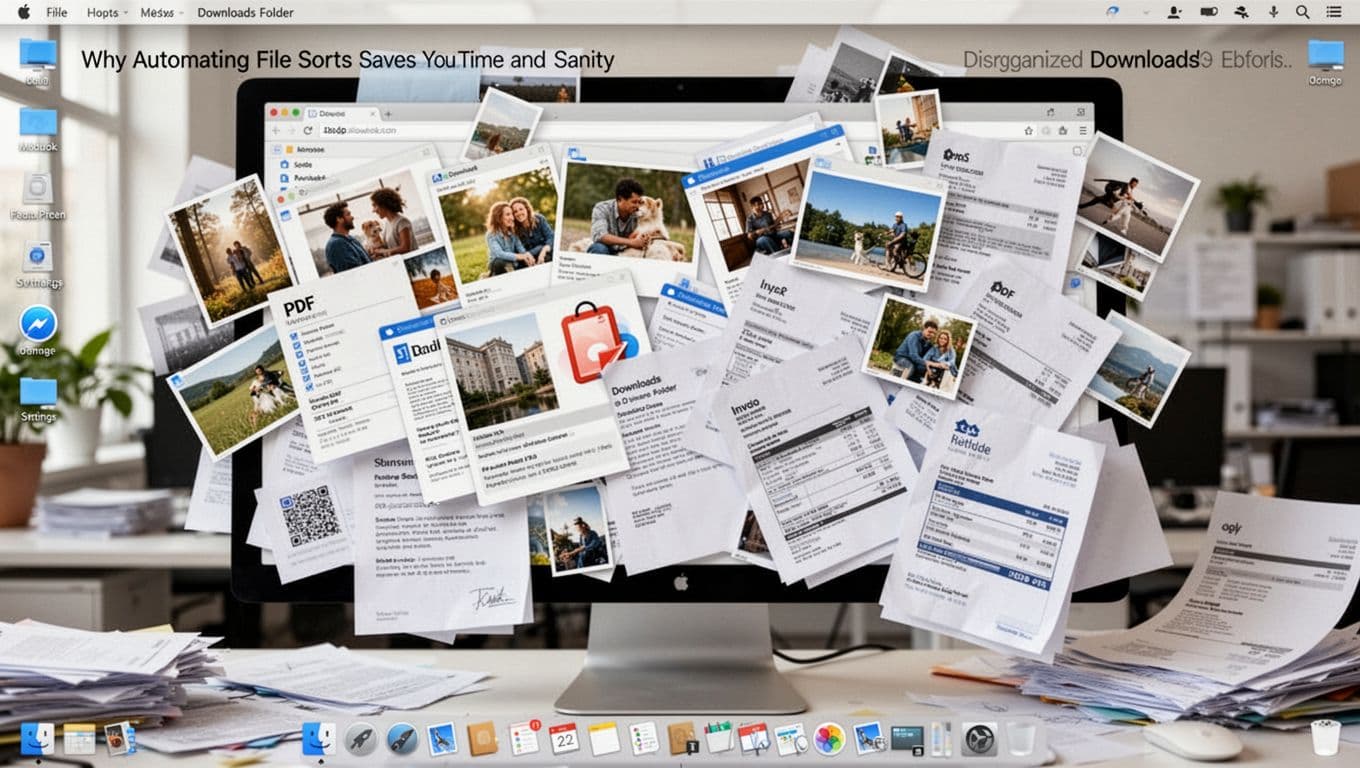Viewport: 1360px width, 768px height.
Task: Click the battery status icon in the menu bar
Action: click(1209, 12)
